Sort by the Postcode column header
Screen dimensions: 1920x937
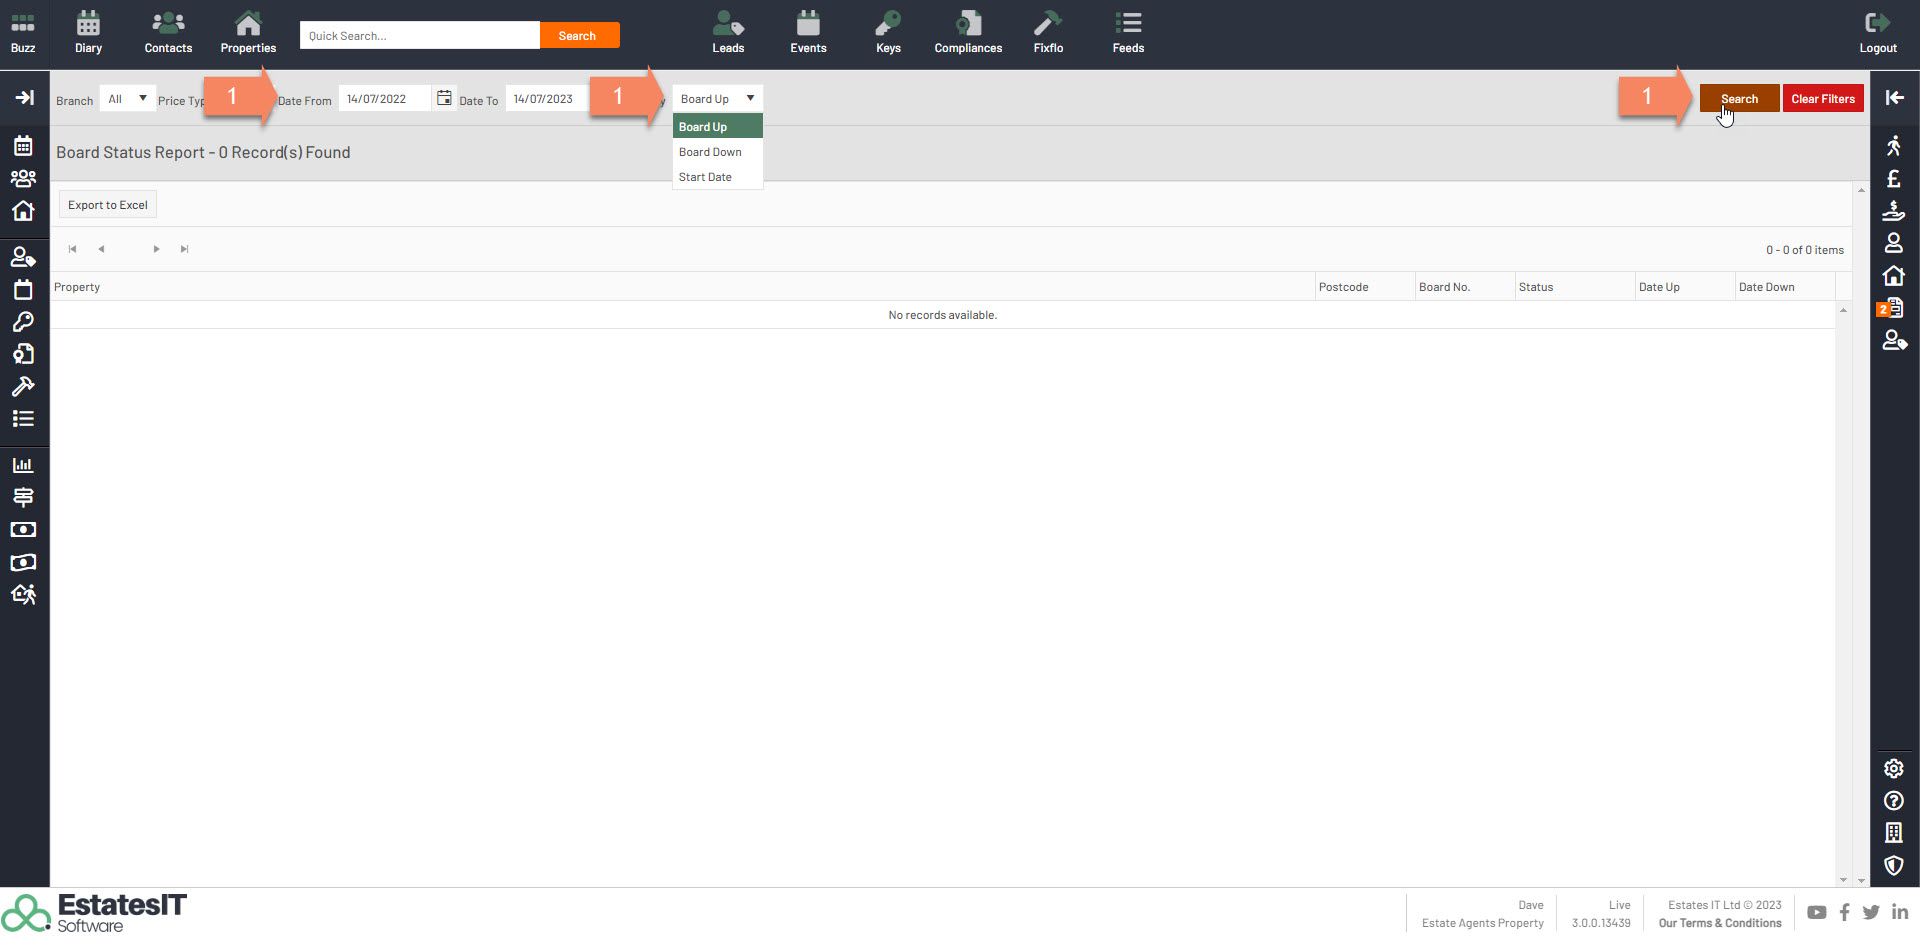(x=1343, y=287)
